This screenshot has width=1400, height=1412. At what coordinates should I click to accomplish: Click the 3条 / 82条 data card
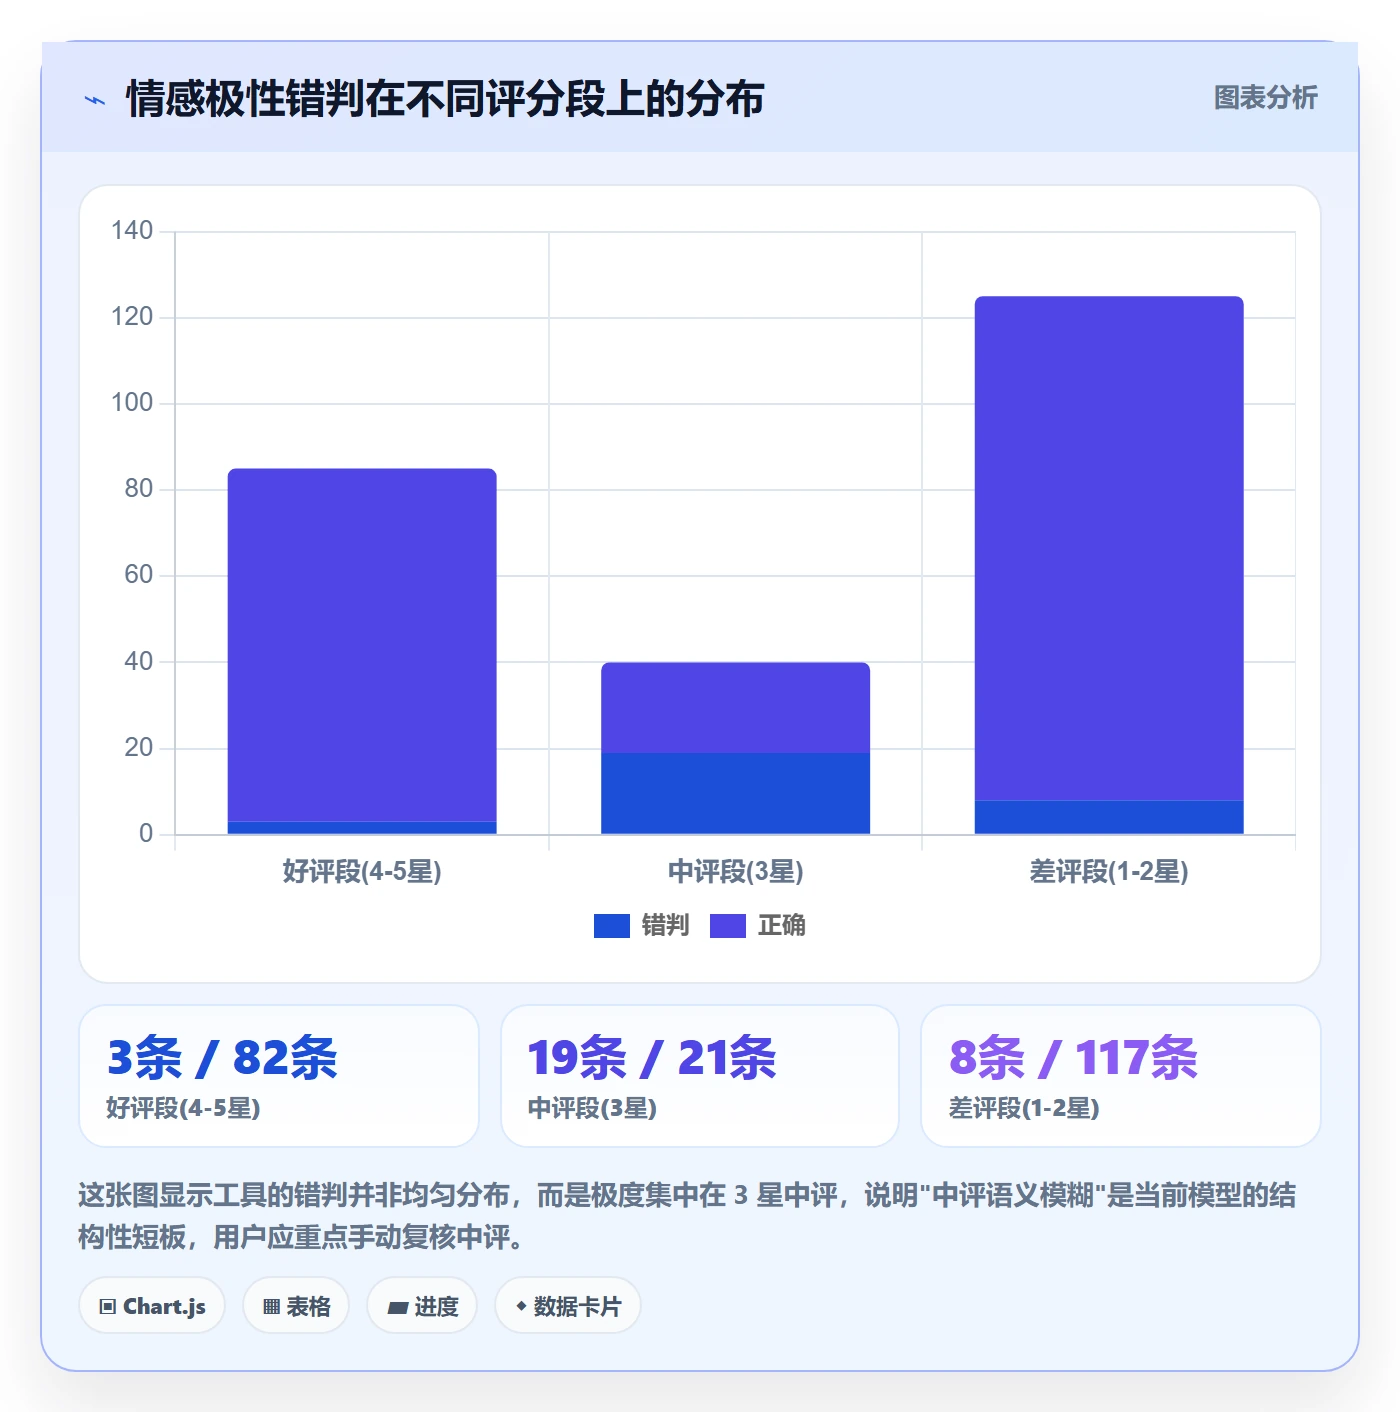pyautogui.click(x=279, y=1076)
